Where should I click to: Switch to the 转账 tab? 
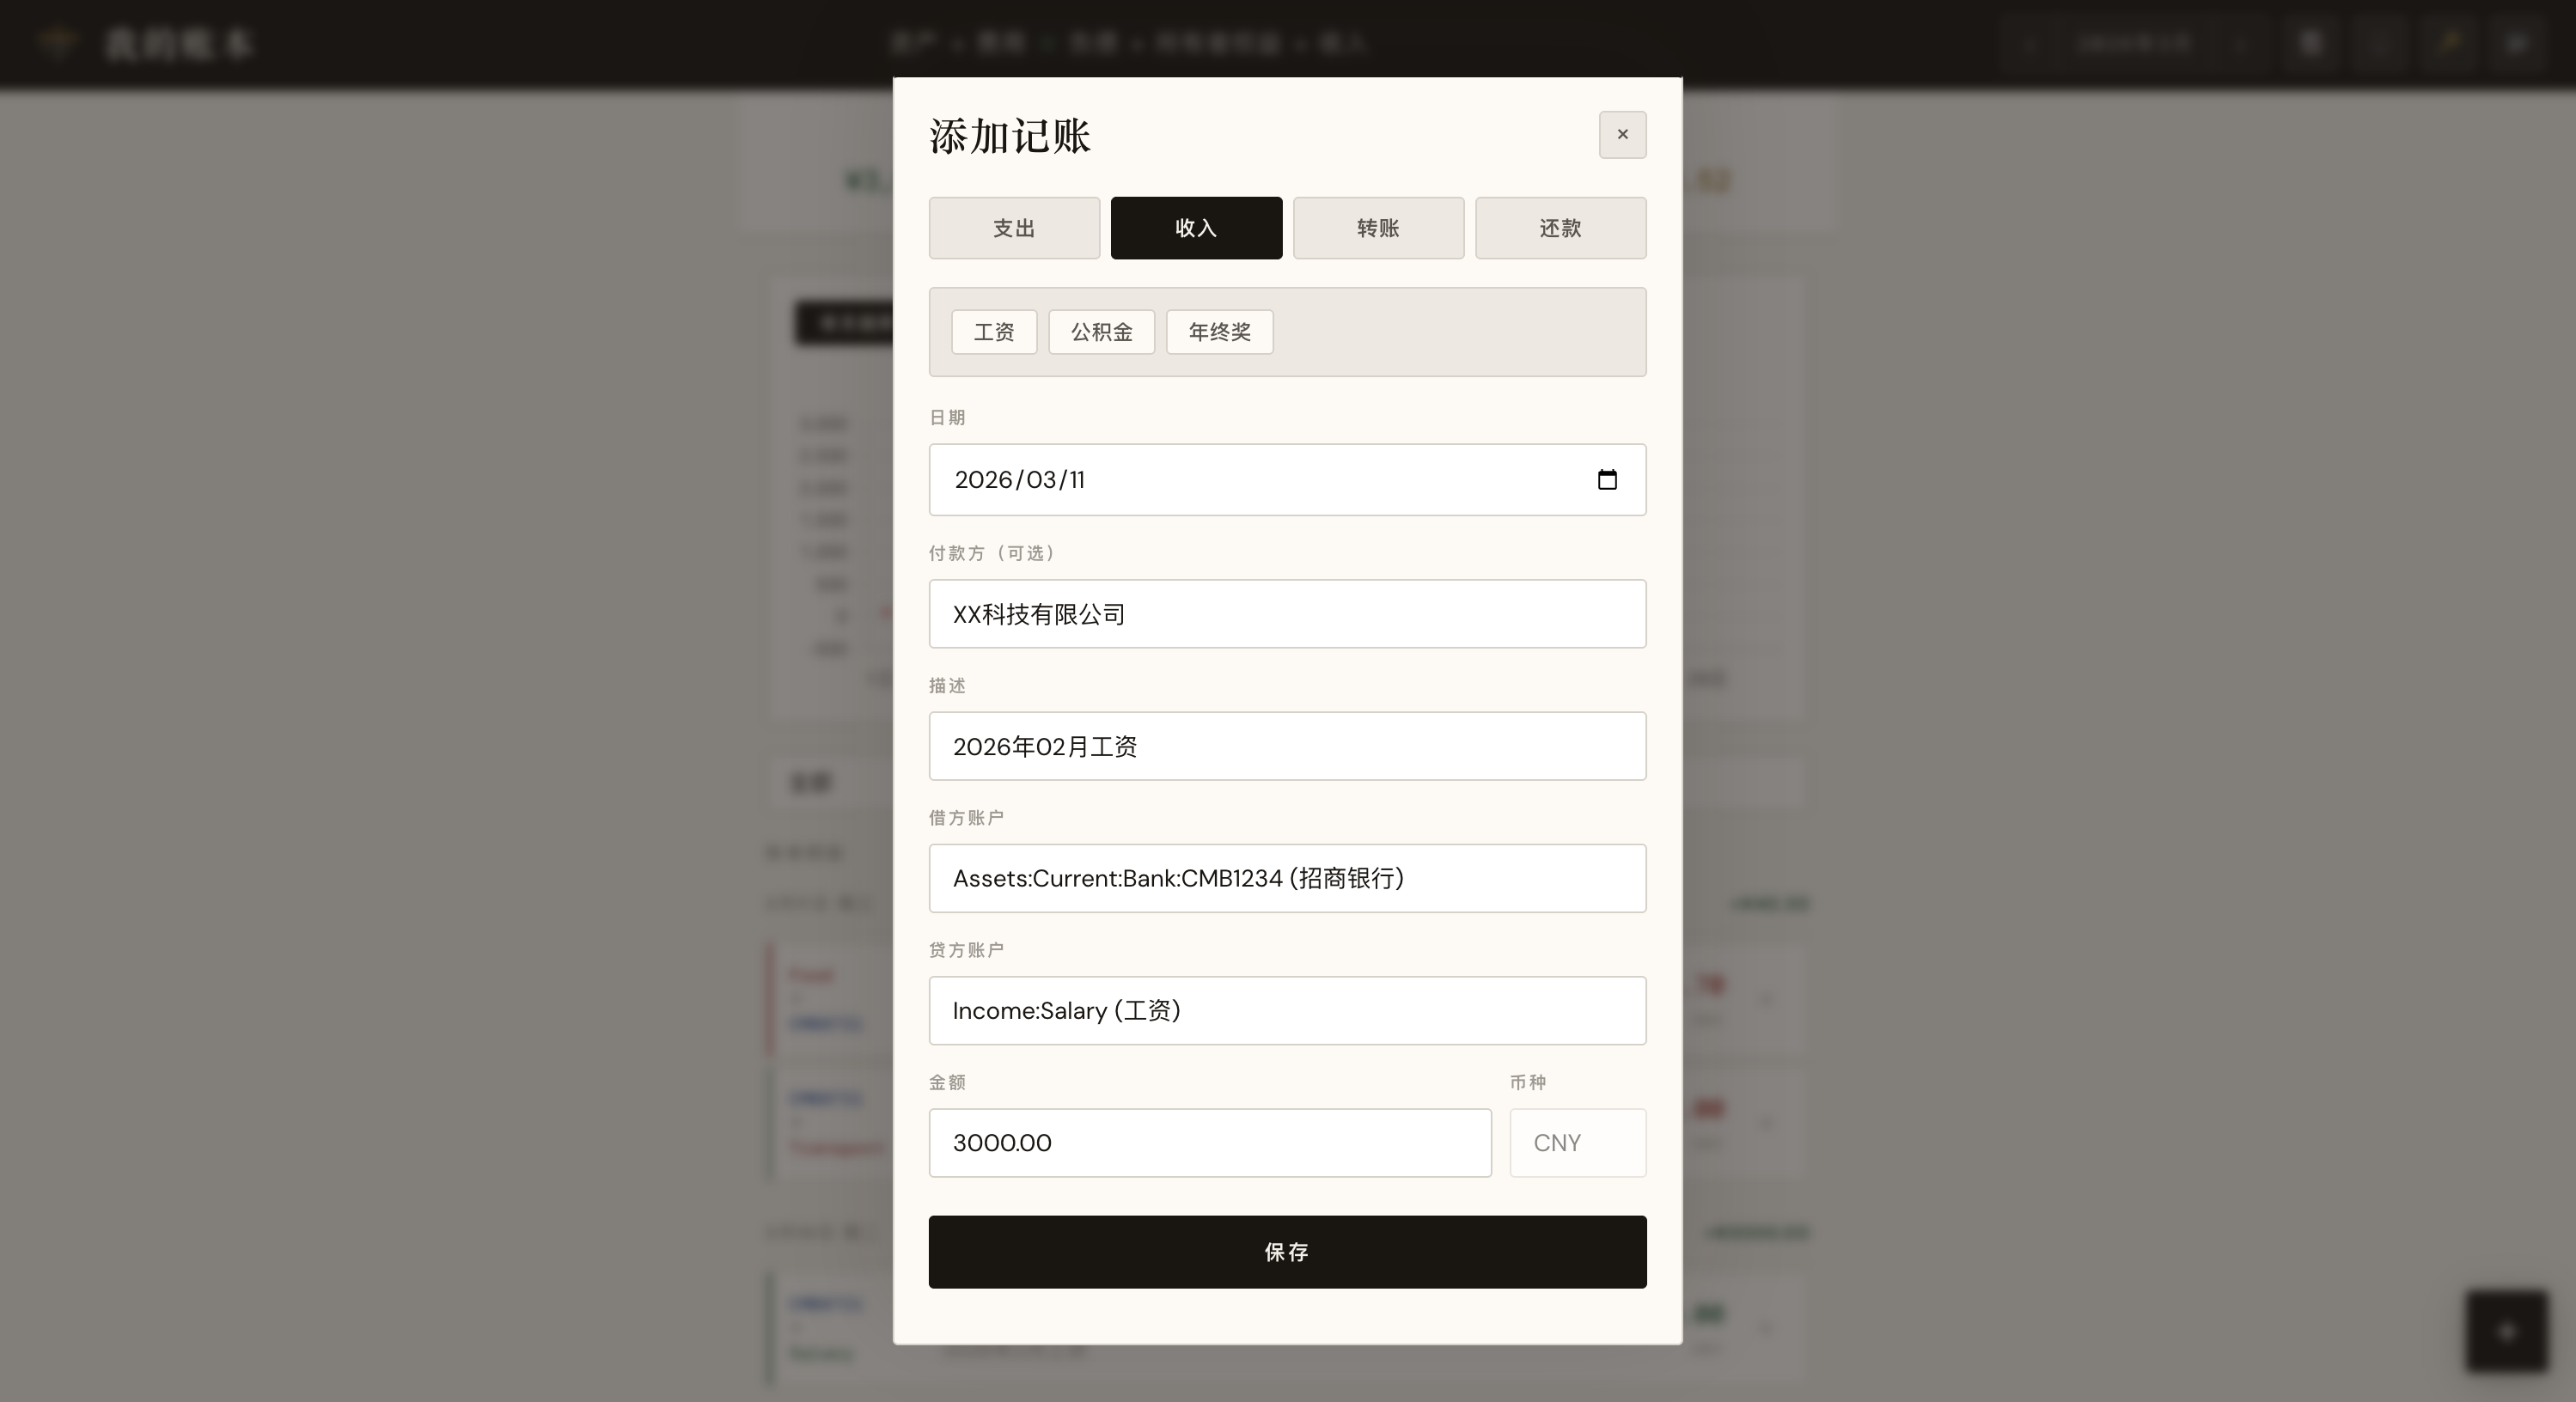[x=1378, y=228]
